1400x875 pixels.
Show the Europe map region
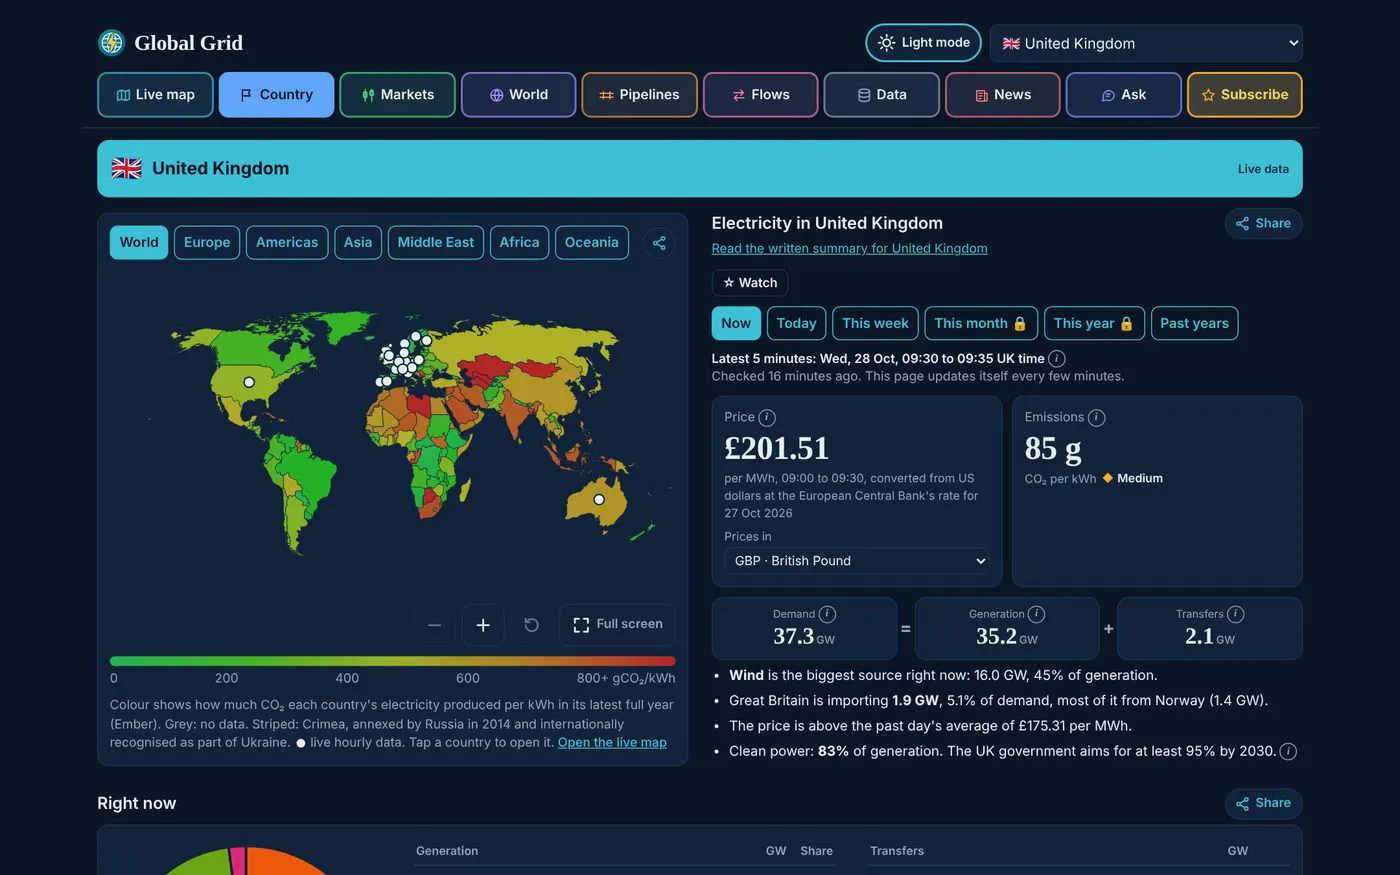[x=207, y=243]
